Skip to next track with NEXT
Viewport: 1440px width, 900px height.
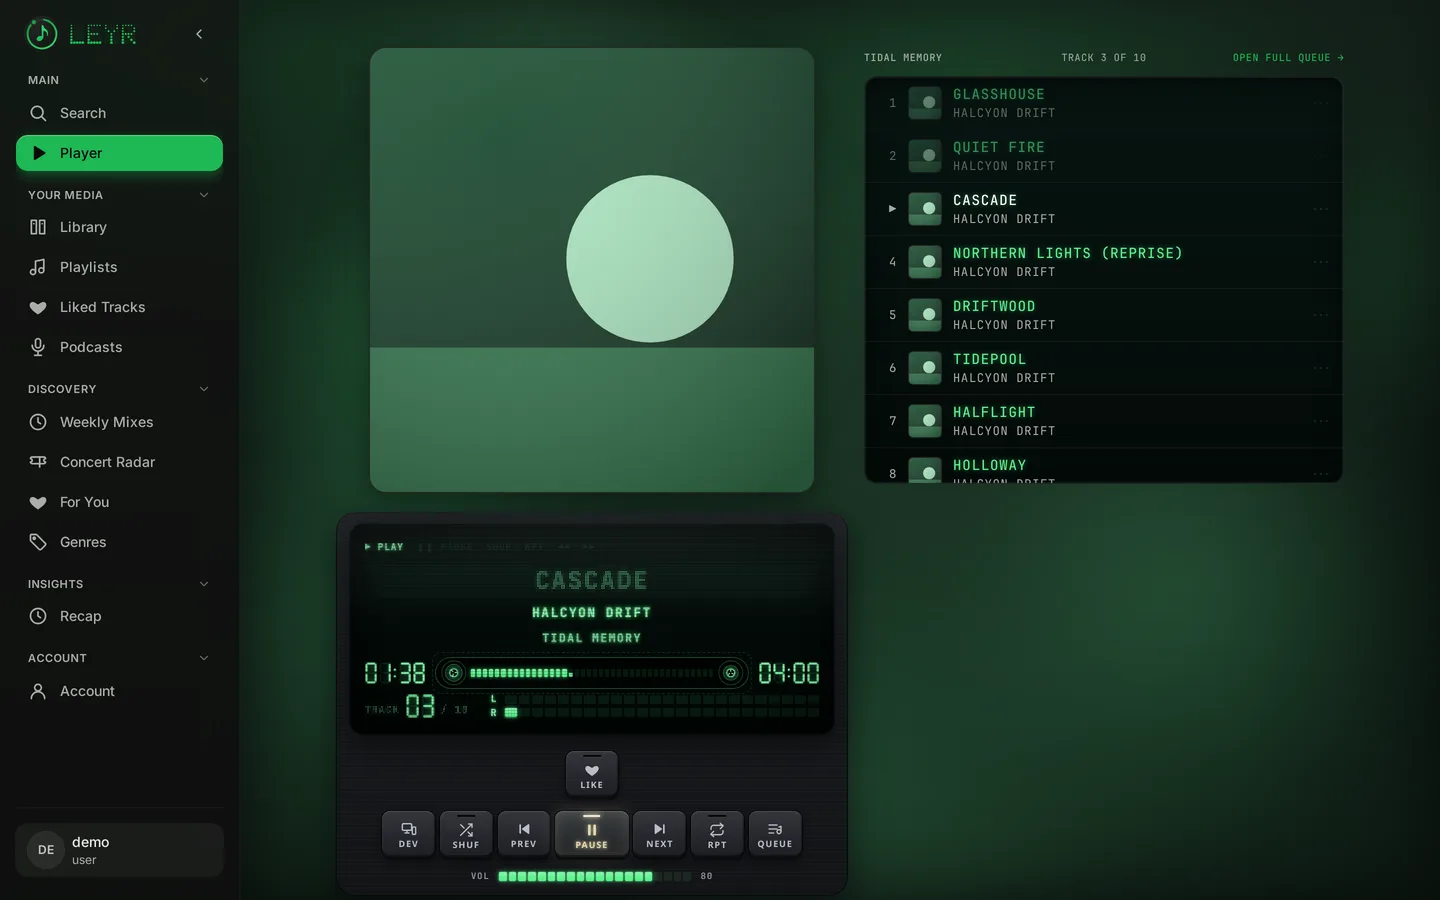click(660, 834)
